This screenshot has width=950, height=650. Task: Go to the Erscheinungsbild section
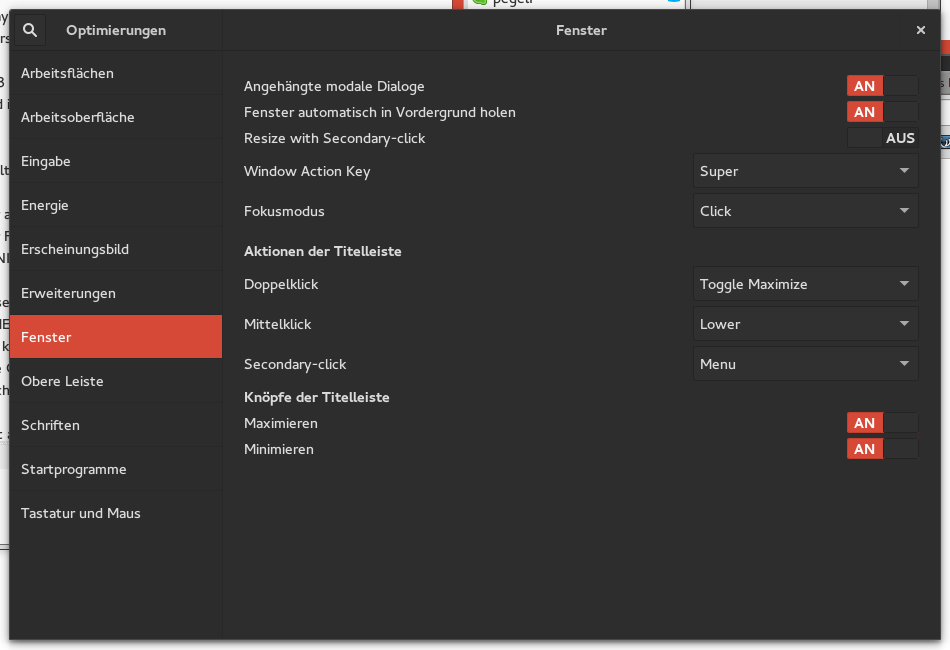(x=75, y=249)
